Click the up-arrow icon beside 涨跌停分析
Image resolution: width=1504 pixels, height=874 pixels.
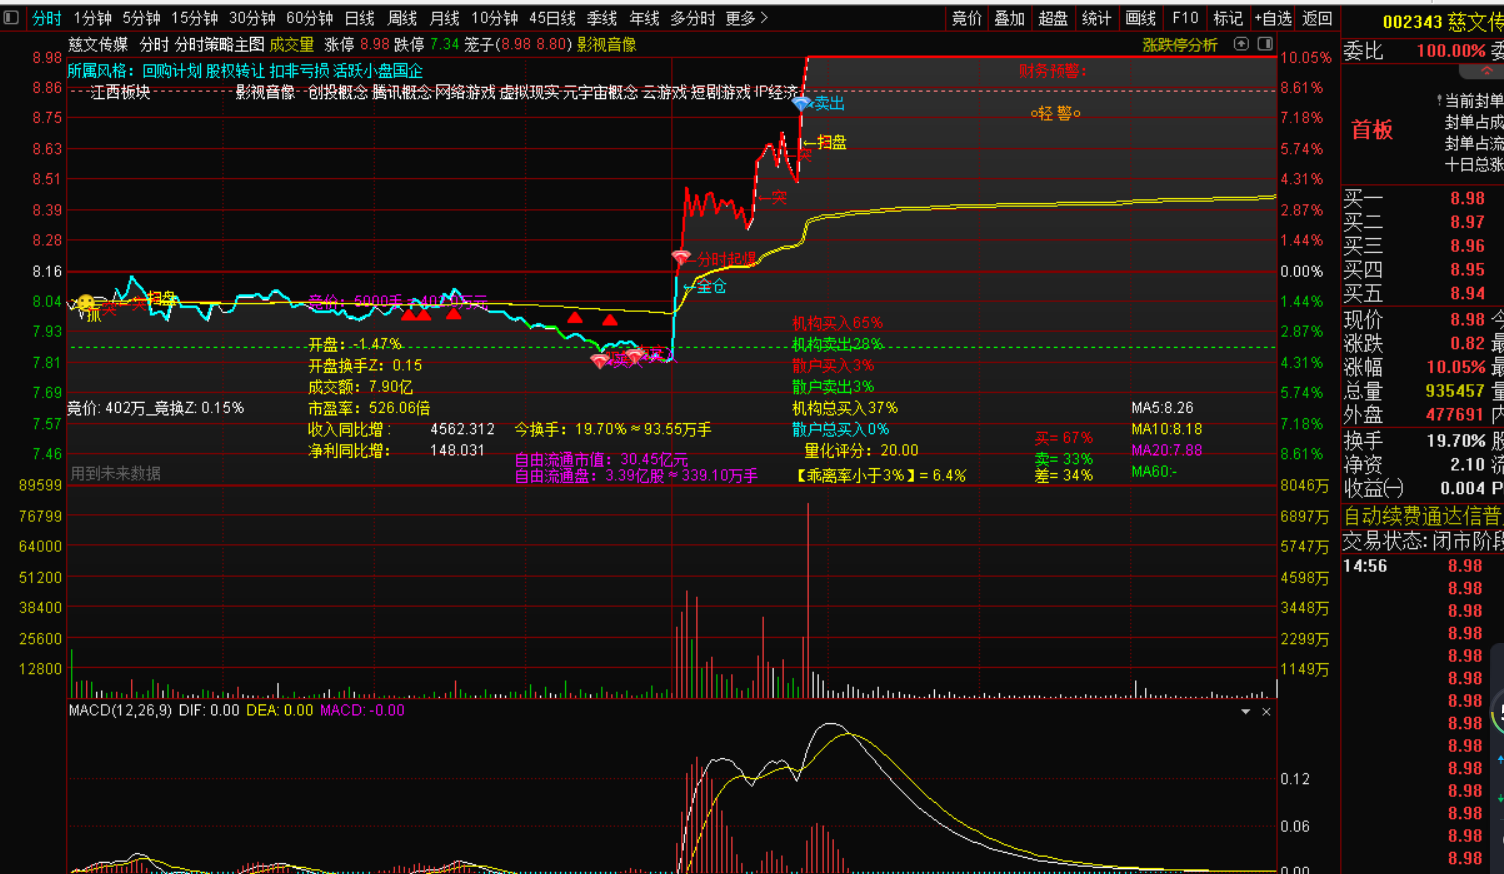tap(1241, 44)
